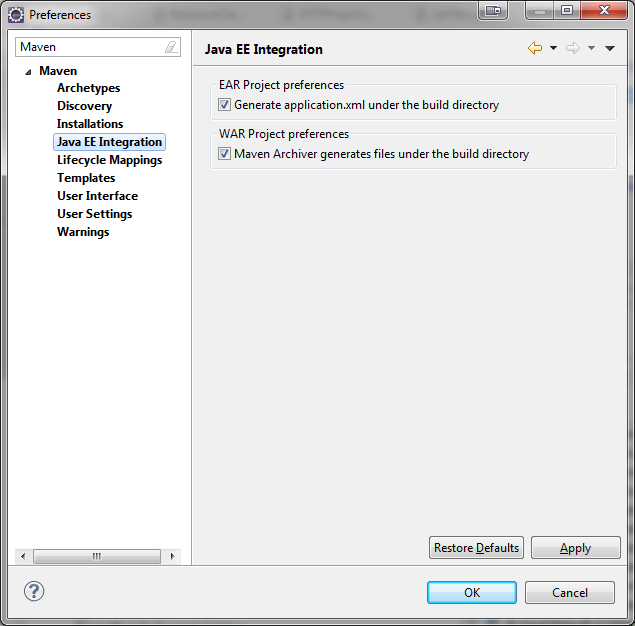Open the Archetypes preference page

pyautogui.click(x=88, y=88)
